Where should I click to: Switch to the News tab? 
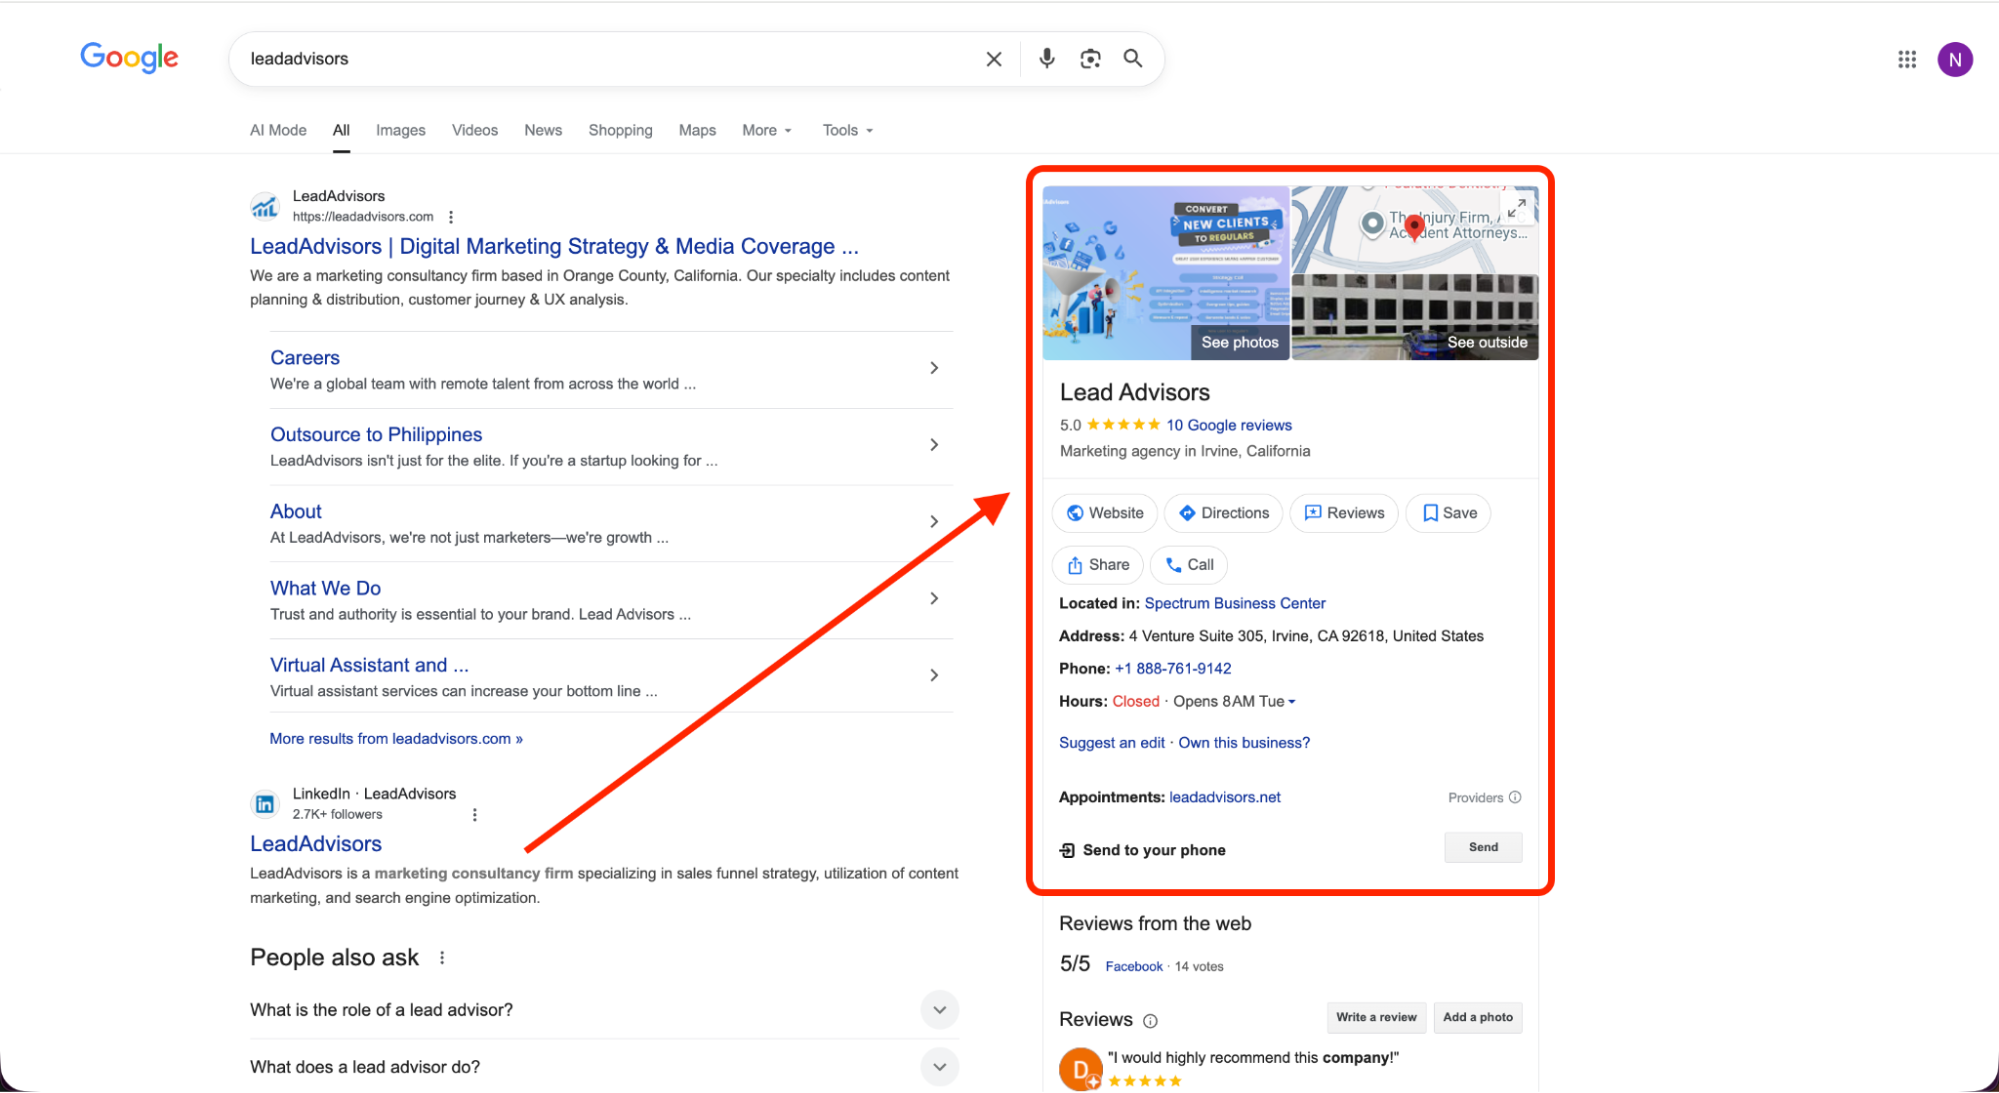[x=543, y=130]
